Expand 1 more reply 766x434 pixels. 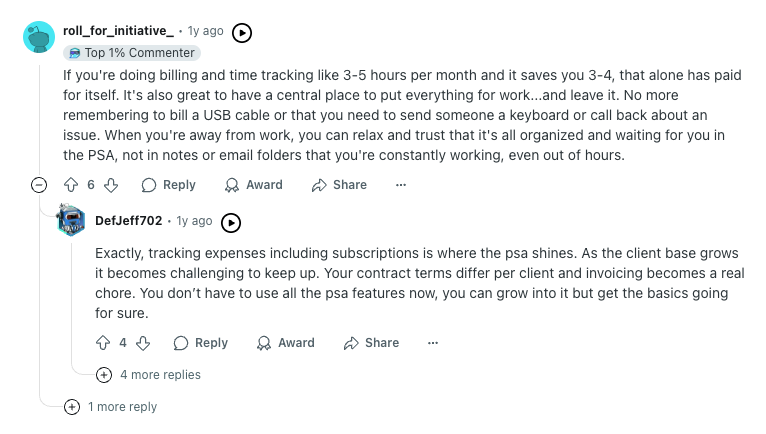click(110, 407)
